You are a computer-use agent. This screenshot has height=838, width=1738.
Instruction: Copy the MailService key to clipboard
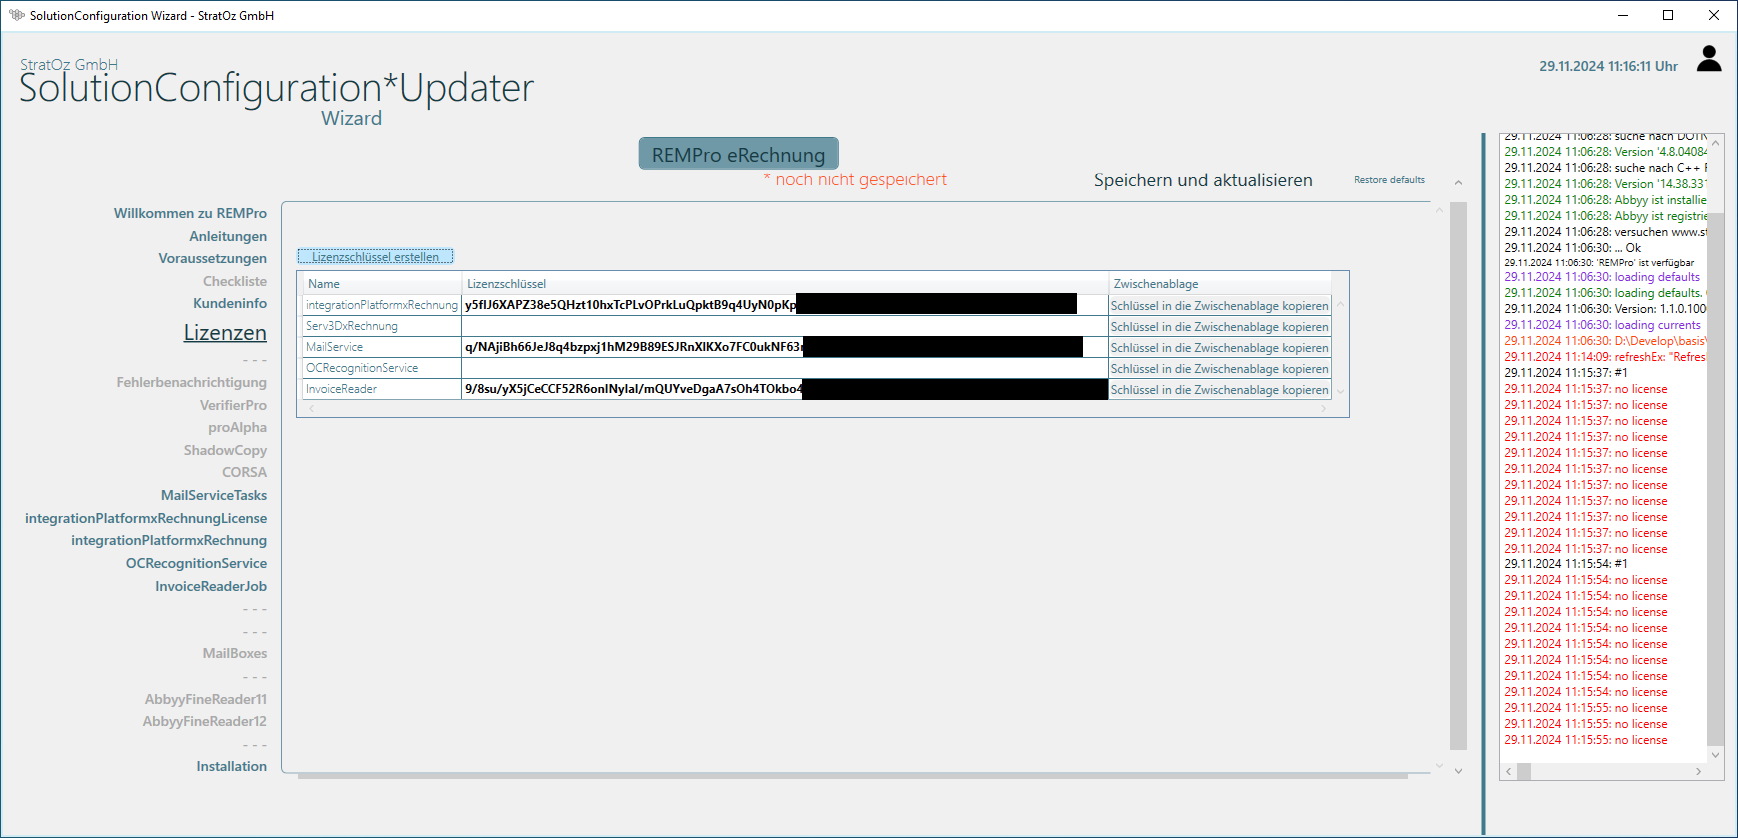[1219, 348]
